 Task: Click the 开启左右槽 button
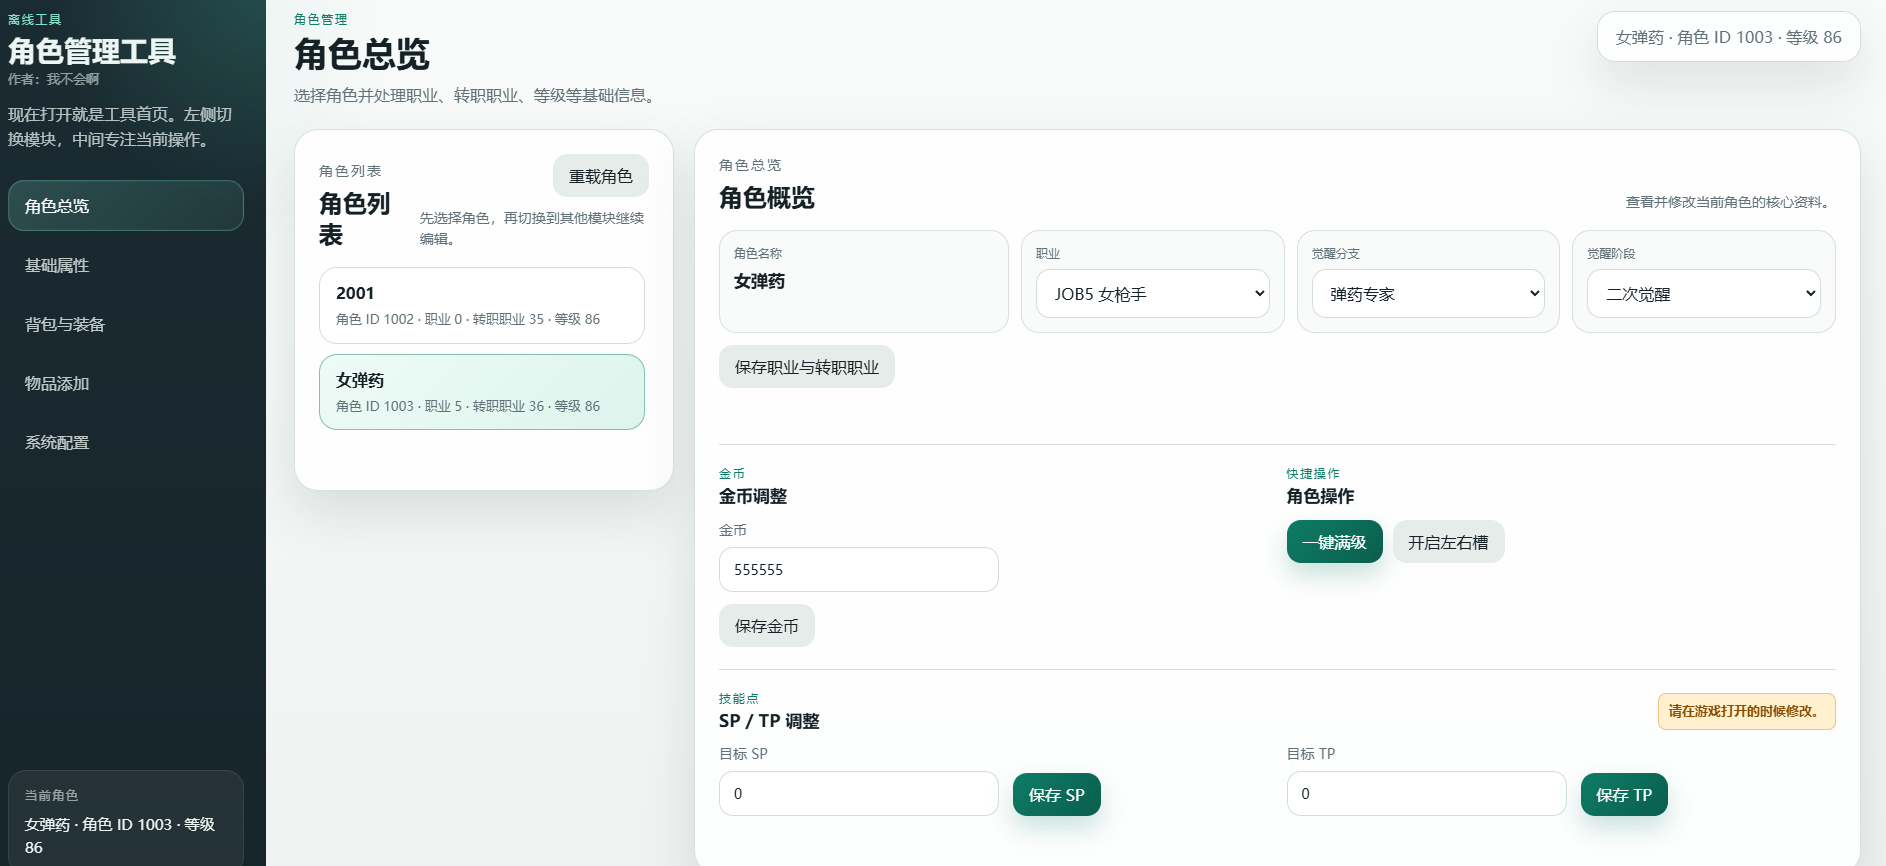[x=1448, y=542]
